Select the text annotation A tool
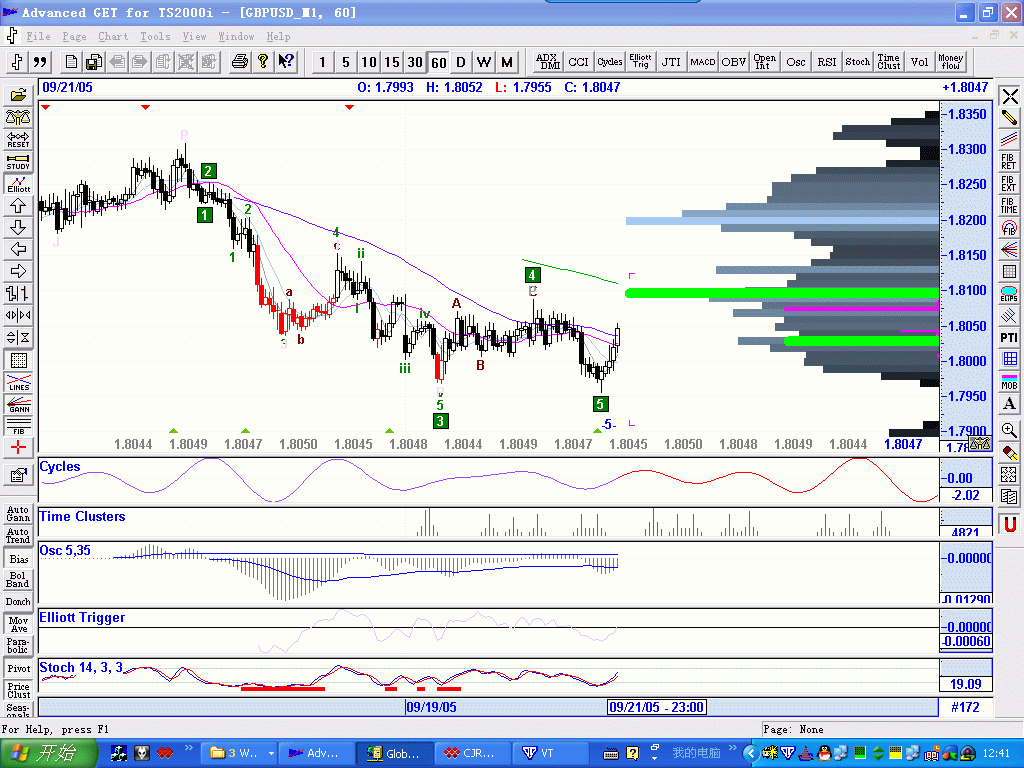Screen dimensions: 1024x768 1010,404
